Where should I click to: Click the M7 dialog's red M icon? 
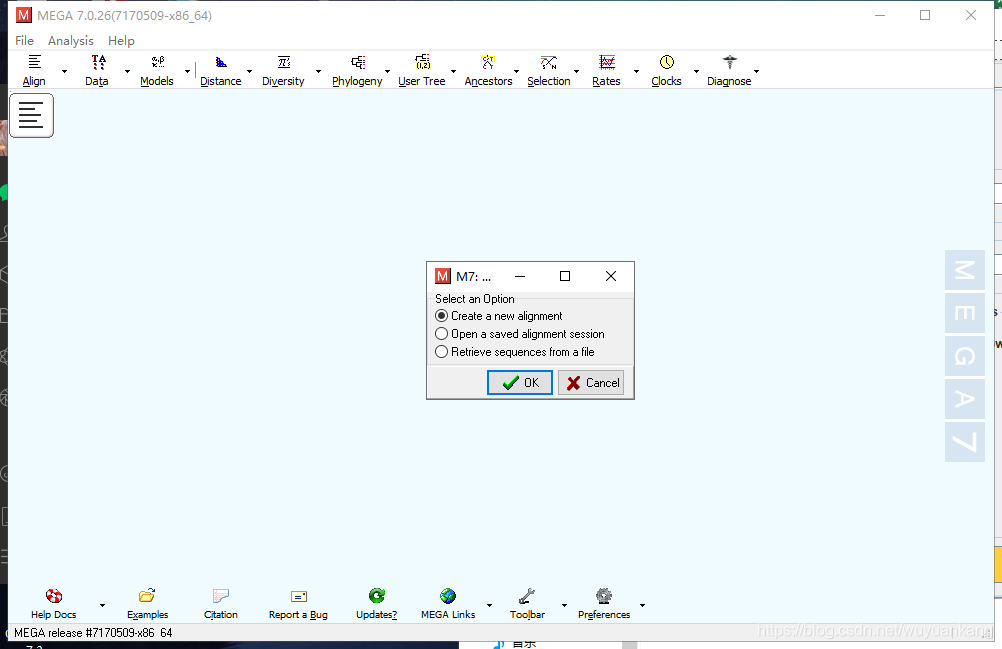443,276
